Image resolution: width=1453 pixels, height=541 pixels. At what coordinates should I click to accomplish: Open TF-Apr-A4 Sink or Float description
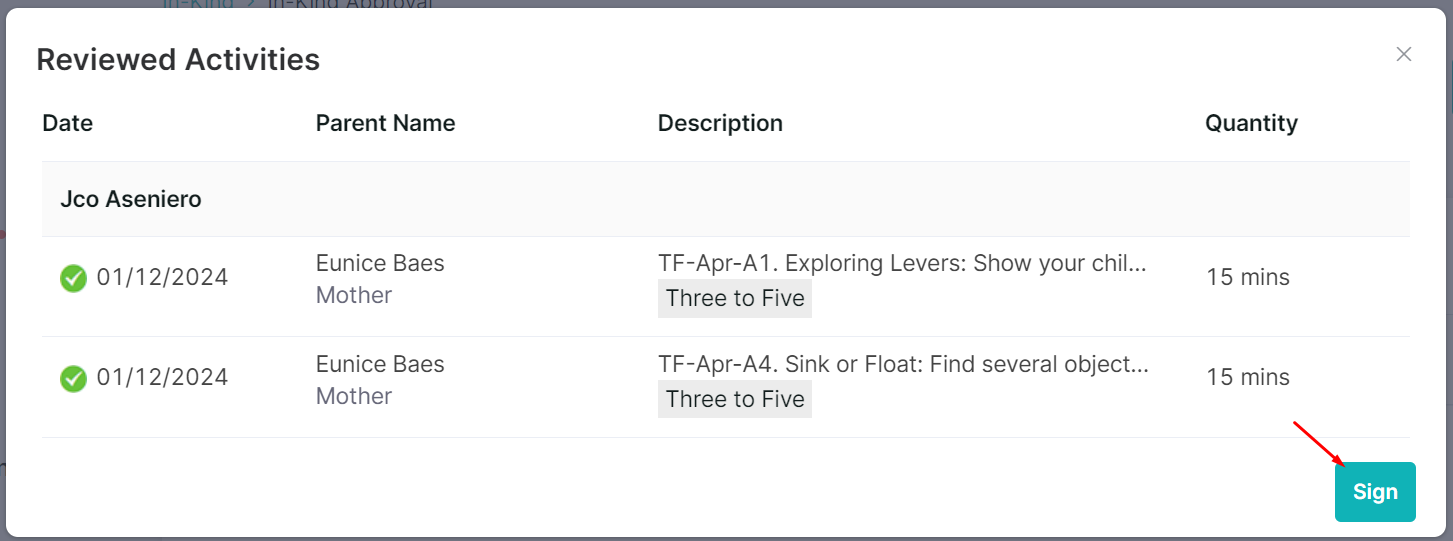[903, 364]
